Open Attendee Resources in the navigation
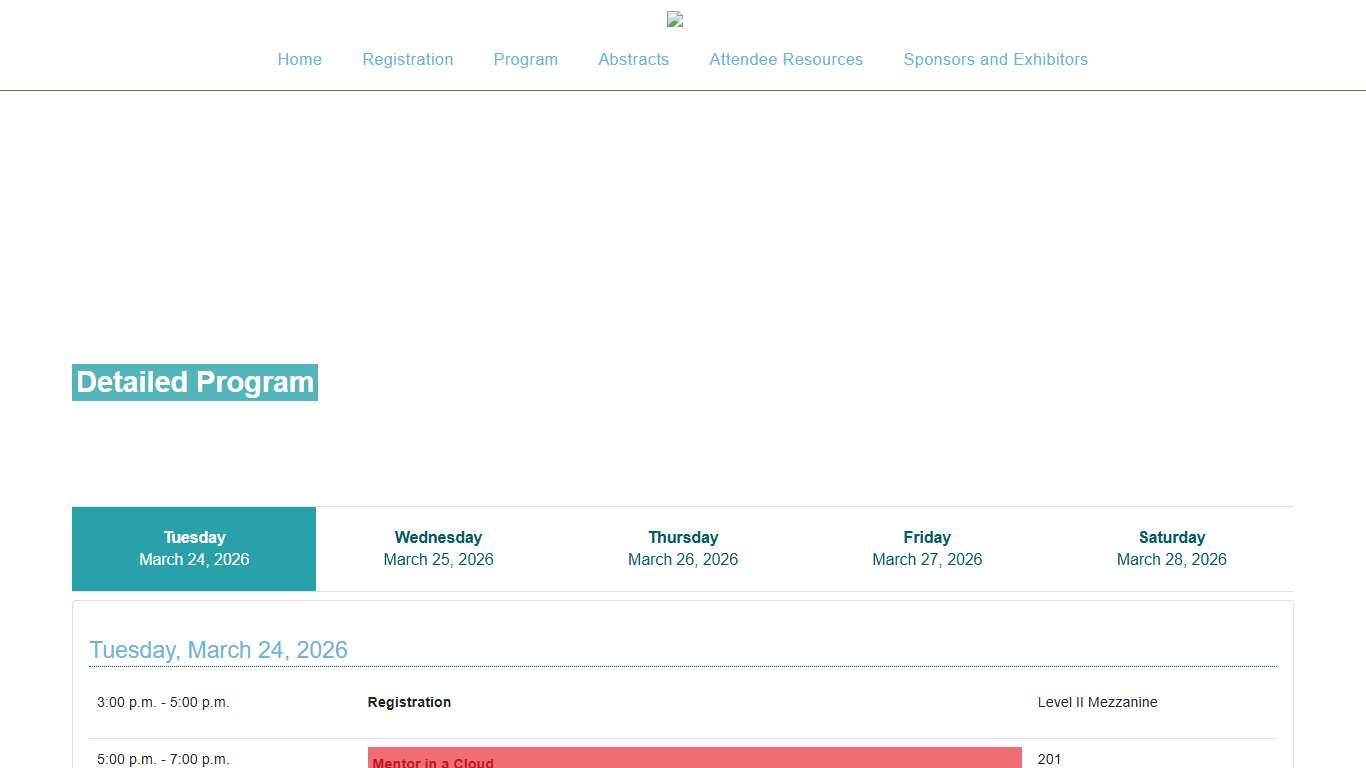Viewport: 1366px width, 768px height. pos(786,59)
